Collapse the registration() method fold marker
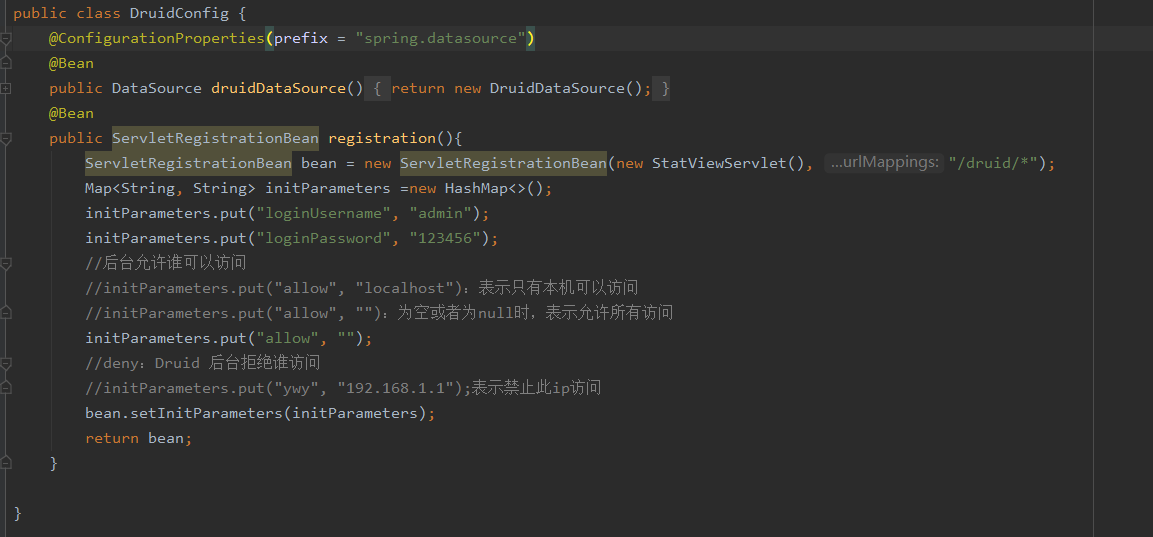The image size is (1153, 537). 5,138
